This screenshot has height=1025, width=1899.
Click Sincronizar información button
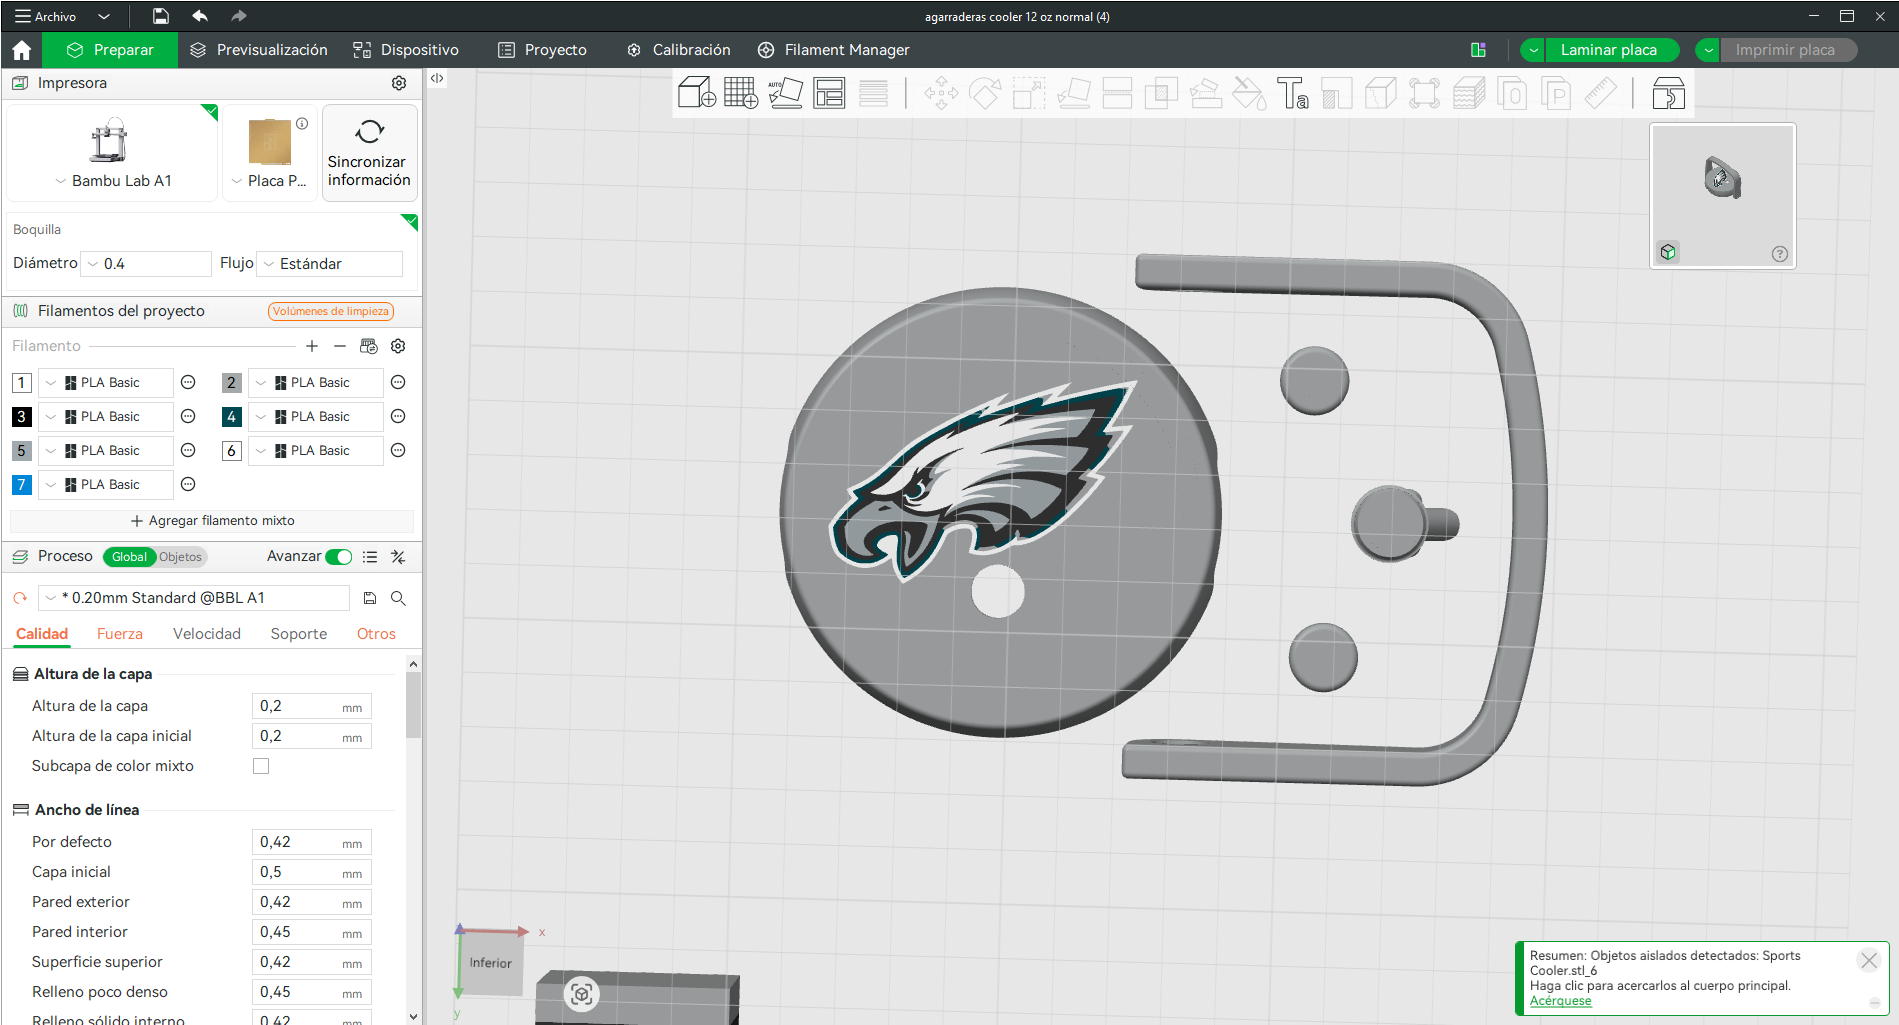coord(369,153)
